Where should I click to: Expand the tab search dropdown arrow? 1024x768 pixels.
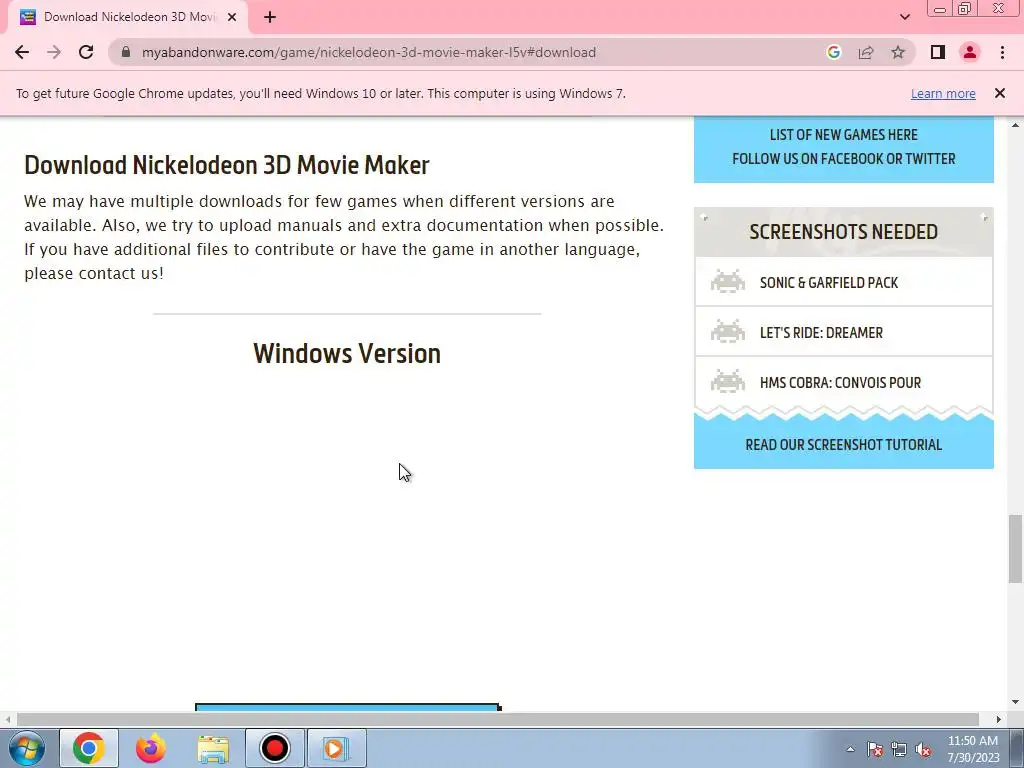(904, 18)
